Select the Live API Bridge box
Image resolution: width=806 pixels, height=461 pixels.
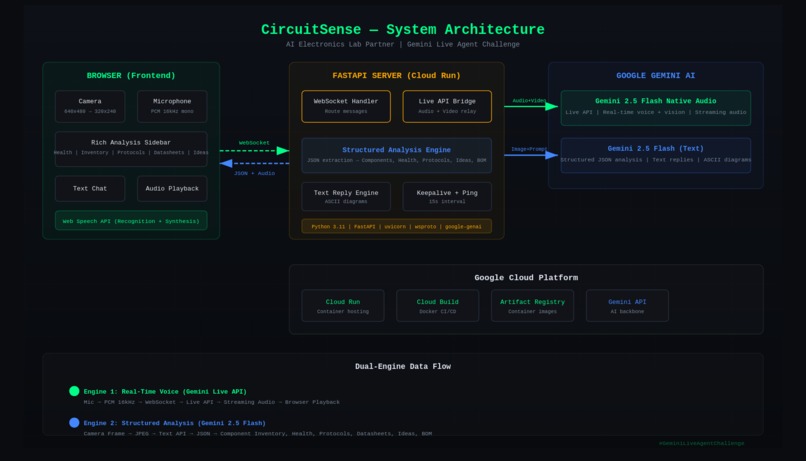(x=447, y=106)
